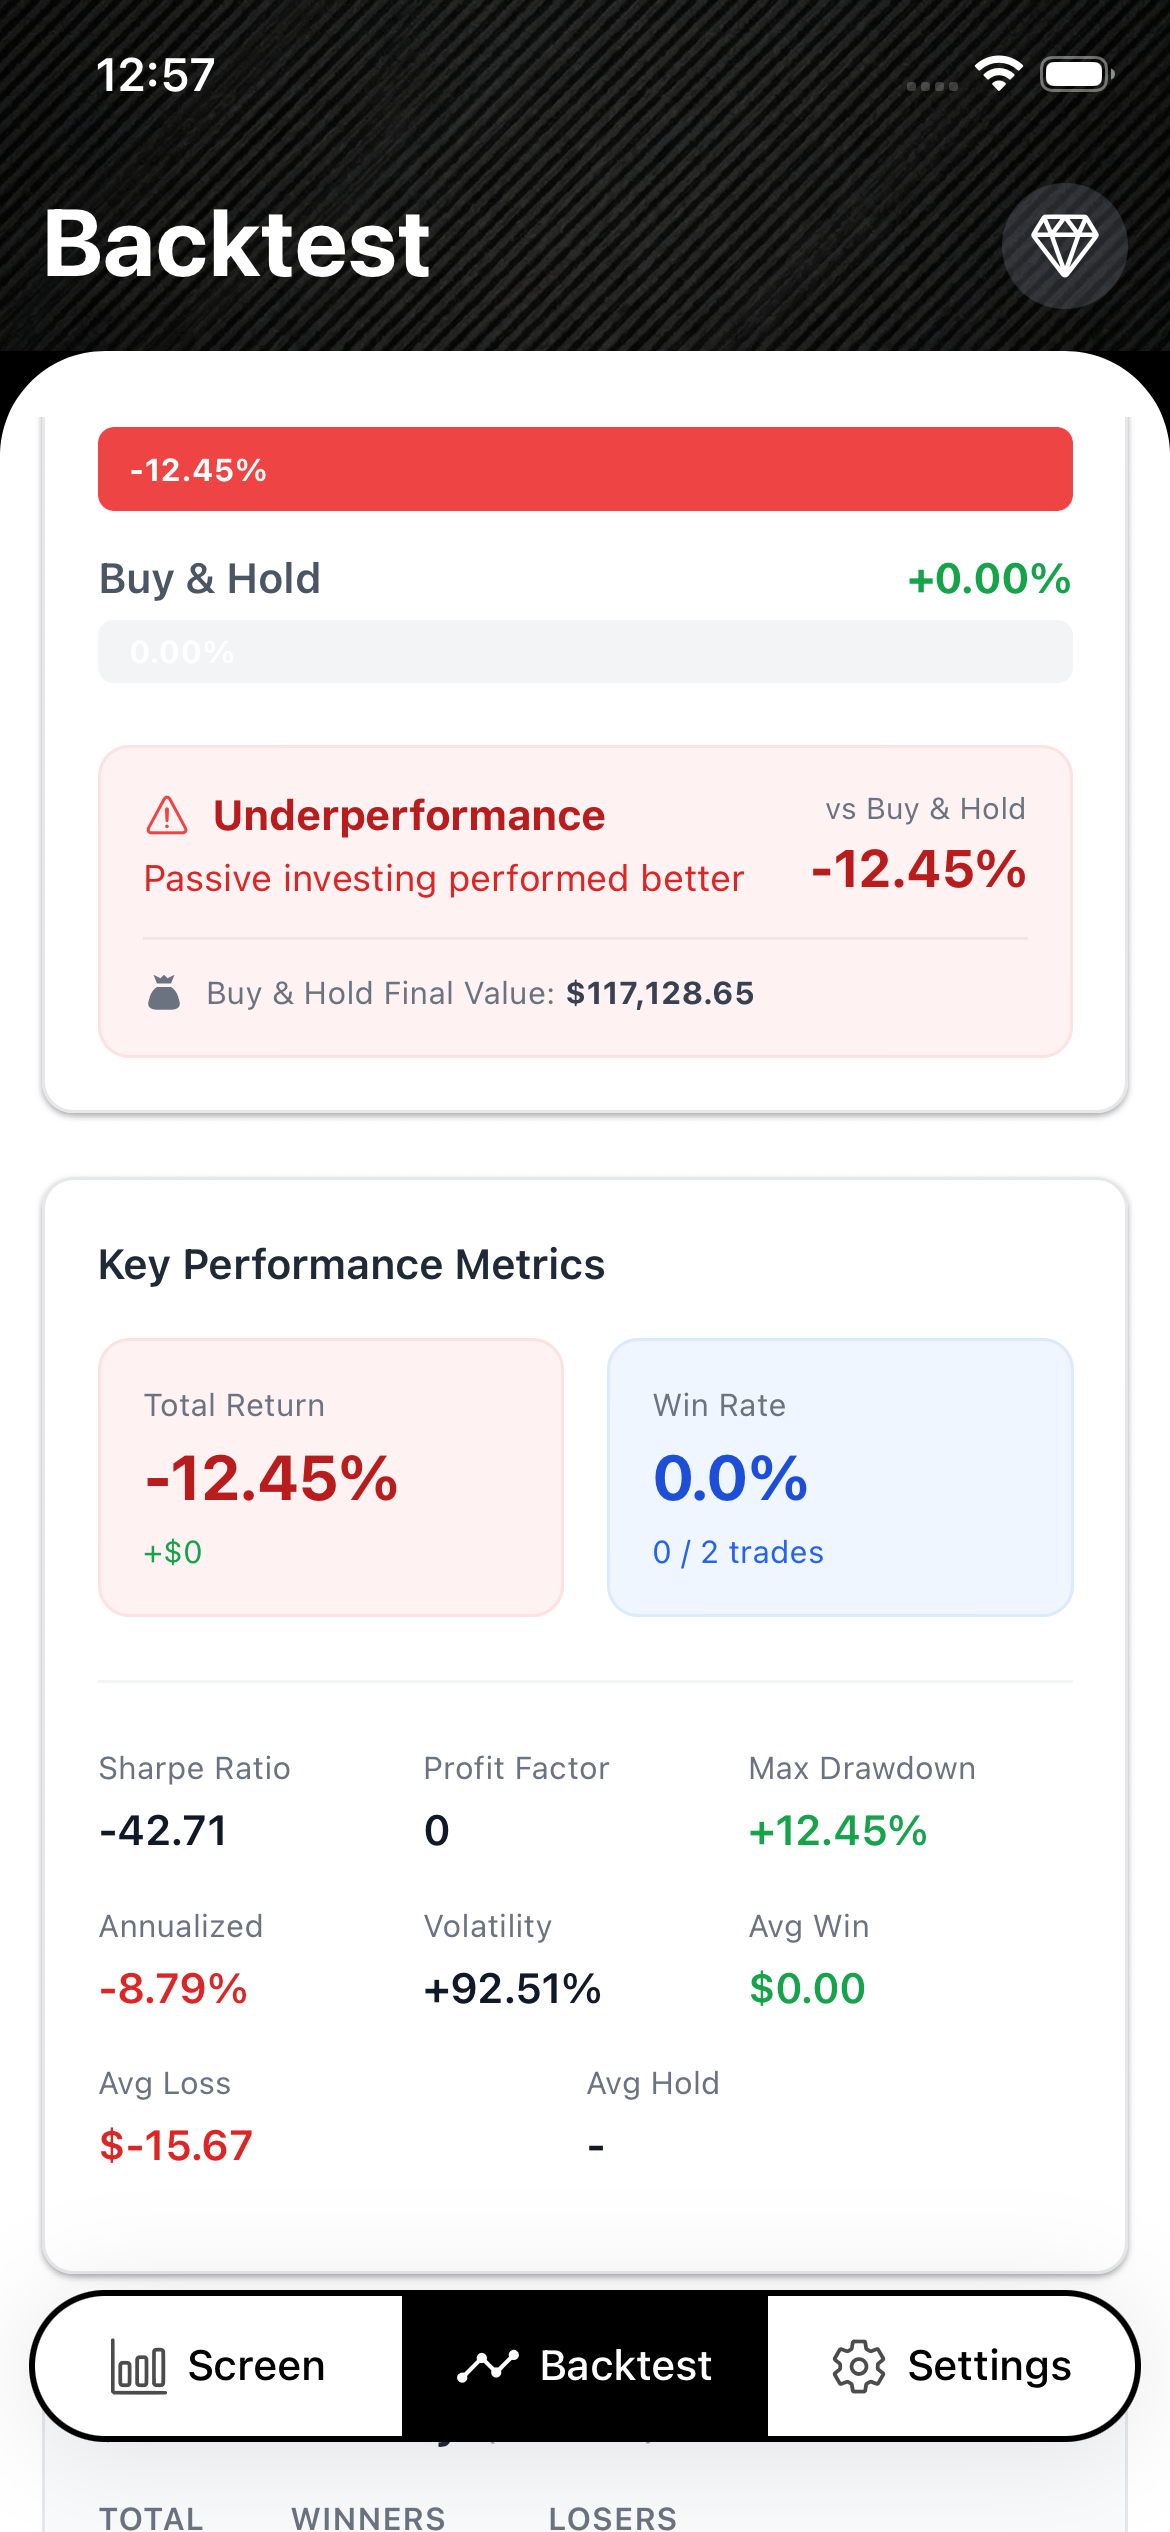
Task: Tap the Settings gear icon
Action: click(x=859, y=2366)
